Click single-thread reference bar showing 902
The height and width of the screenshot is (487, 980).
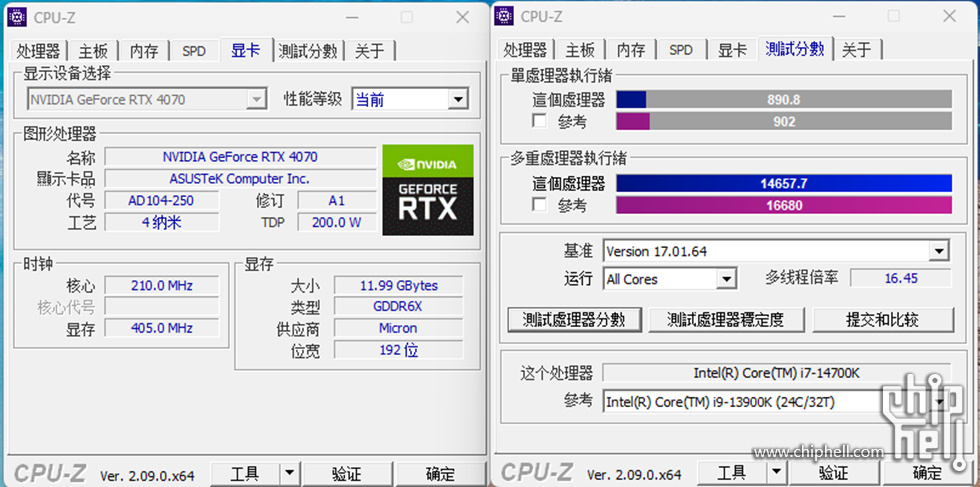coord(784,121)
